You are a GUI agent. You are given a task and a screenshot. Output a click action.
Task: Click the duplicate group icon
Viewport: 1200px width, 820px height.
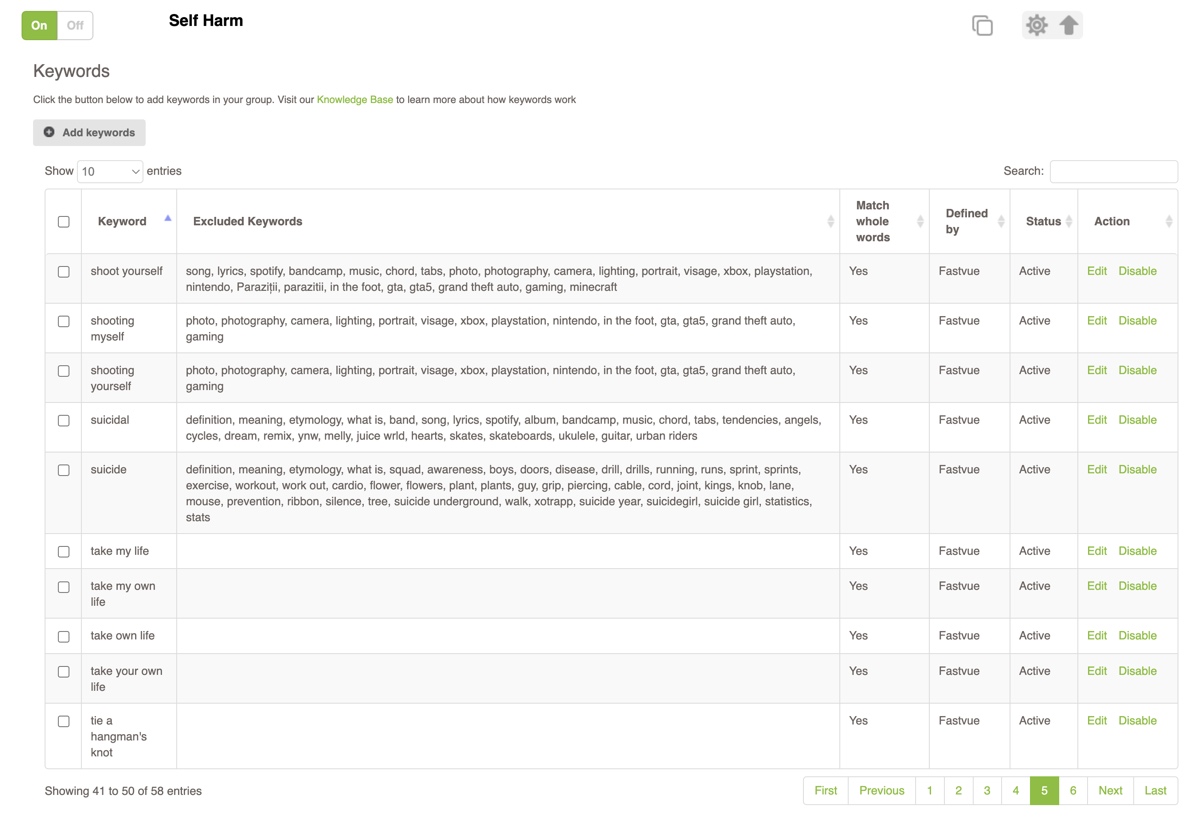coord(982,25)
